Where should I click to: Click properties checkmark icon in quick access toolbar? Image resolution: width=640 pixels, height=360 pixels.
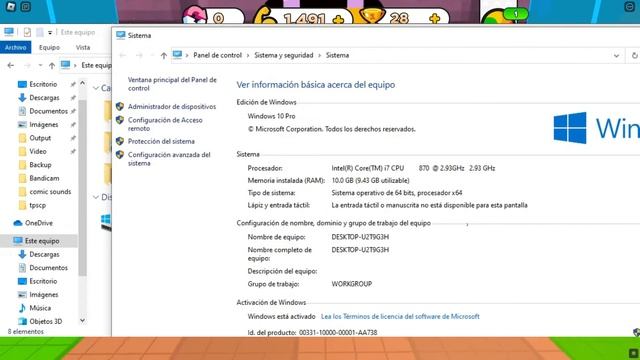point(27,32)
